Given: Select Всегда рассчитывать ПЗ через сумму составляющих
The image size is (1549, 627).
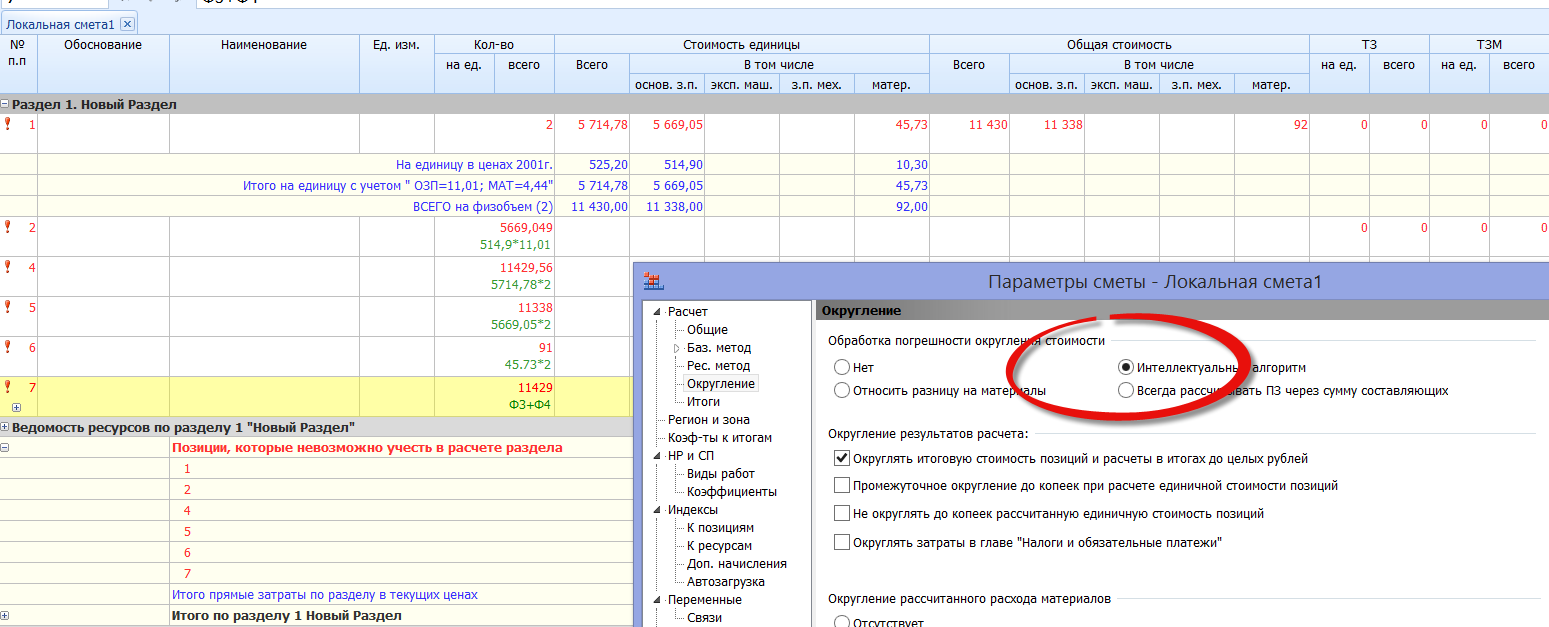Looking at the screenshot, I should point(1126,390).
